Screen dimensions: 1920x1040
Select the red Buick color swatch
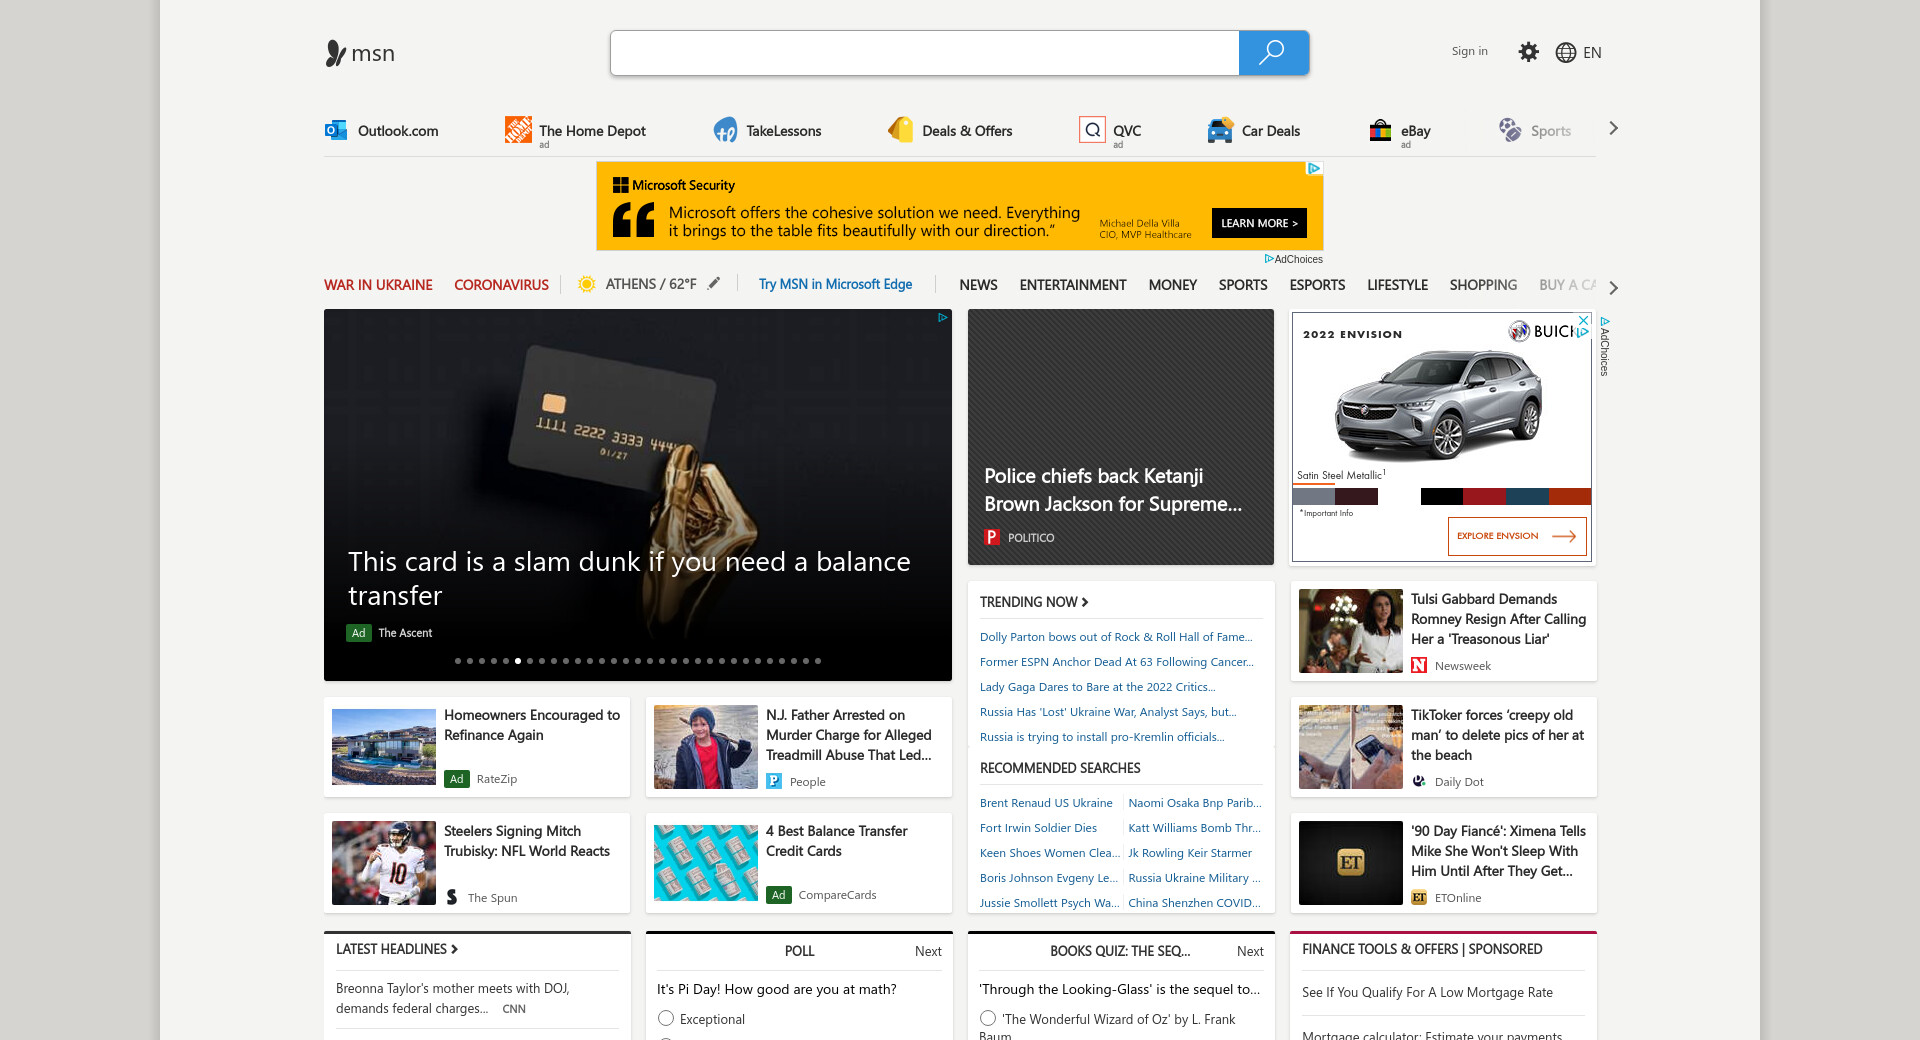[x=1484, y=496]
